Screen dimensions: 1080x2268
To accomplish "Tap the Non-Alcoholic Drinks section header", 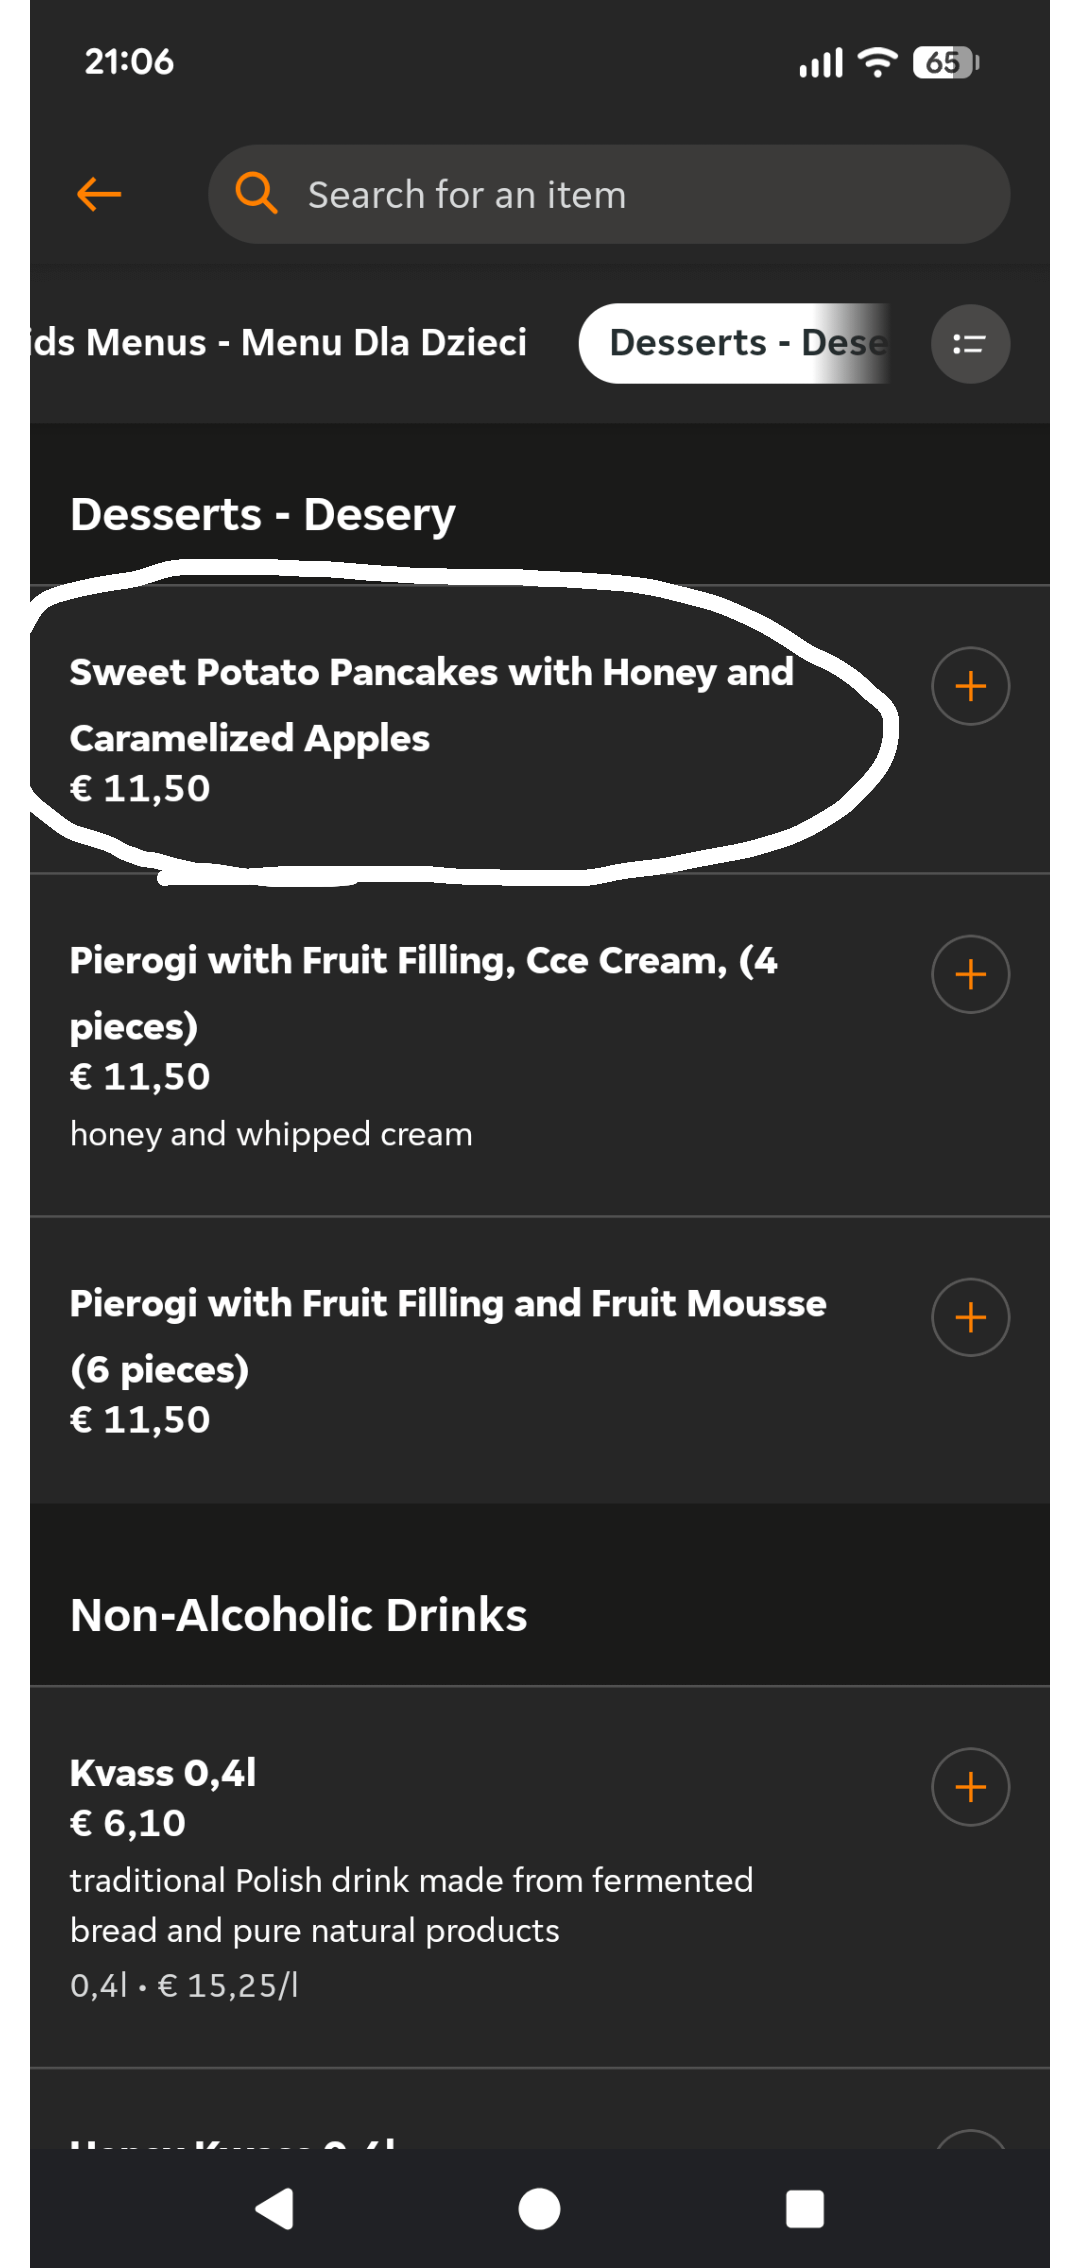I will click(298, 1615).
